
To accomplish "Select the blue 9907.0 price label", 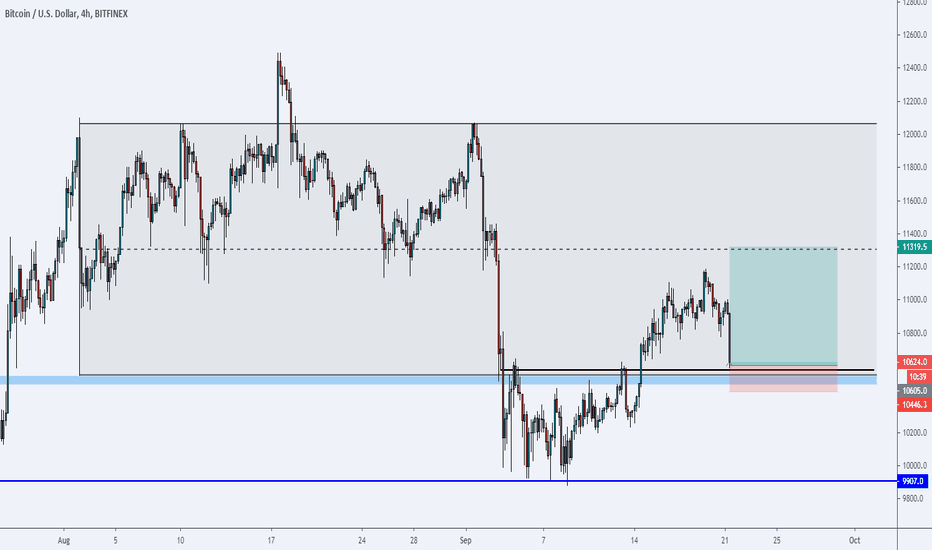I will pos(912,481).
